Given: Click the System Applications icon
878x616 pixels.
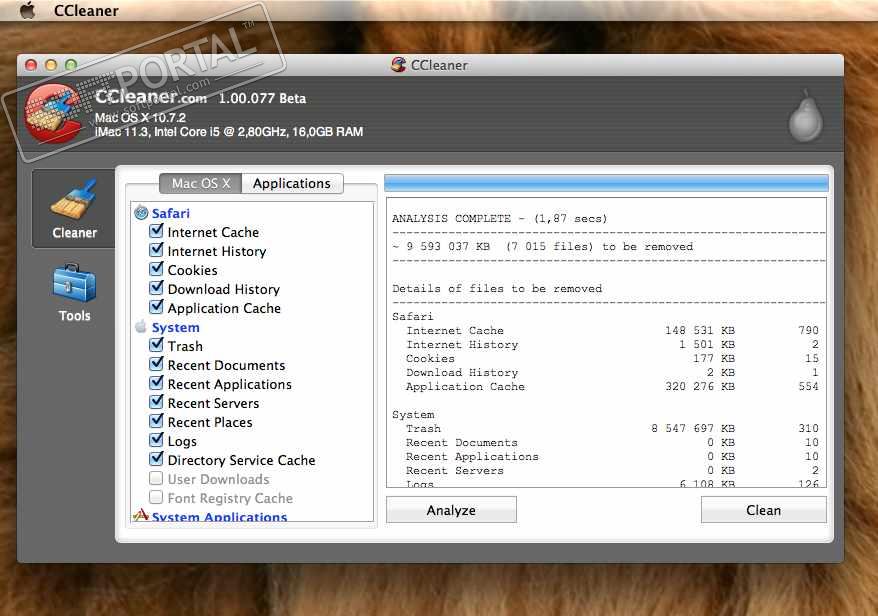Looking at the screenshot, I should click(x=141, y=515).
